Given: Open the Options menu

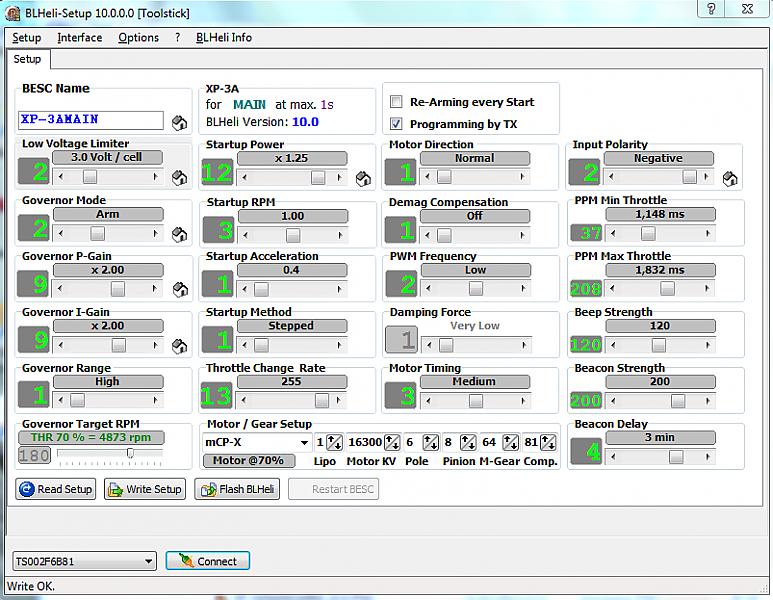Looking at the screenshot, I should tap(138, 38).
